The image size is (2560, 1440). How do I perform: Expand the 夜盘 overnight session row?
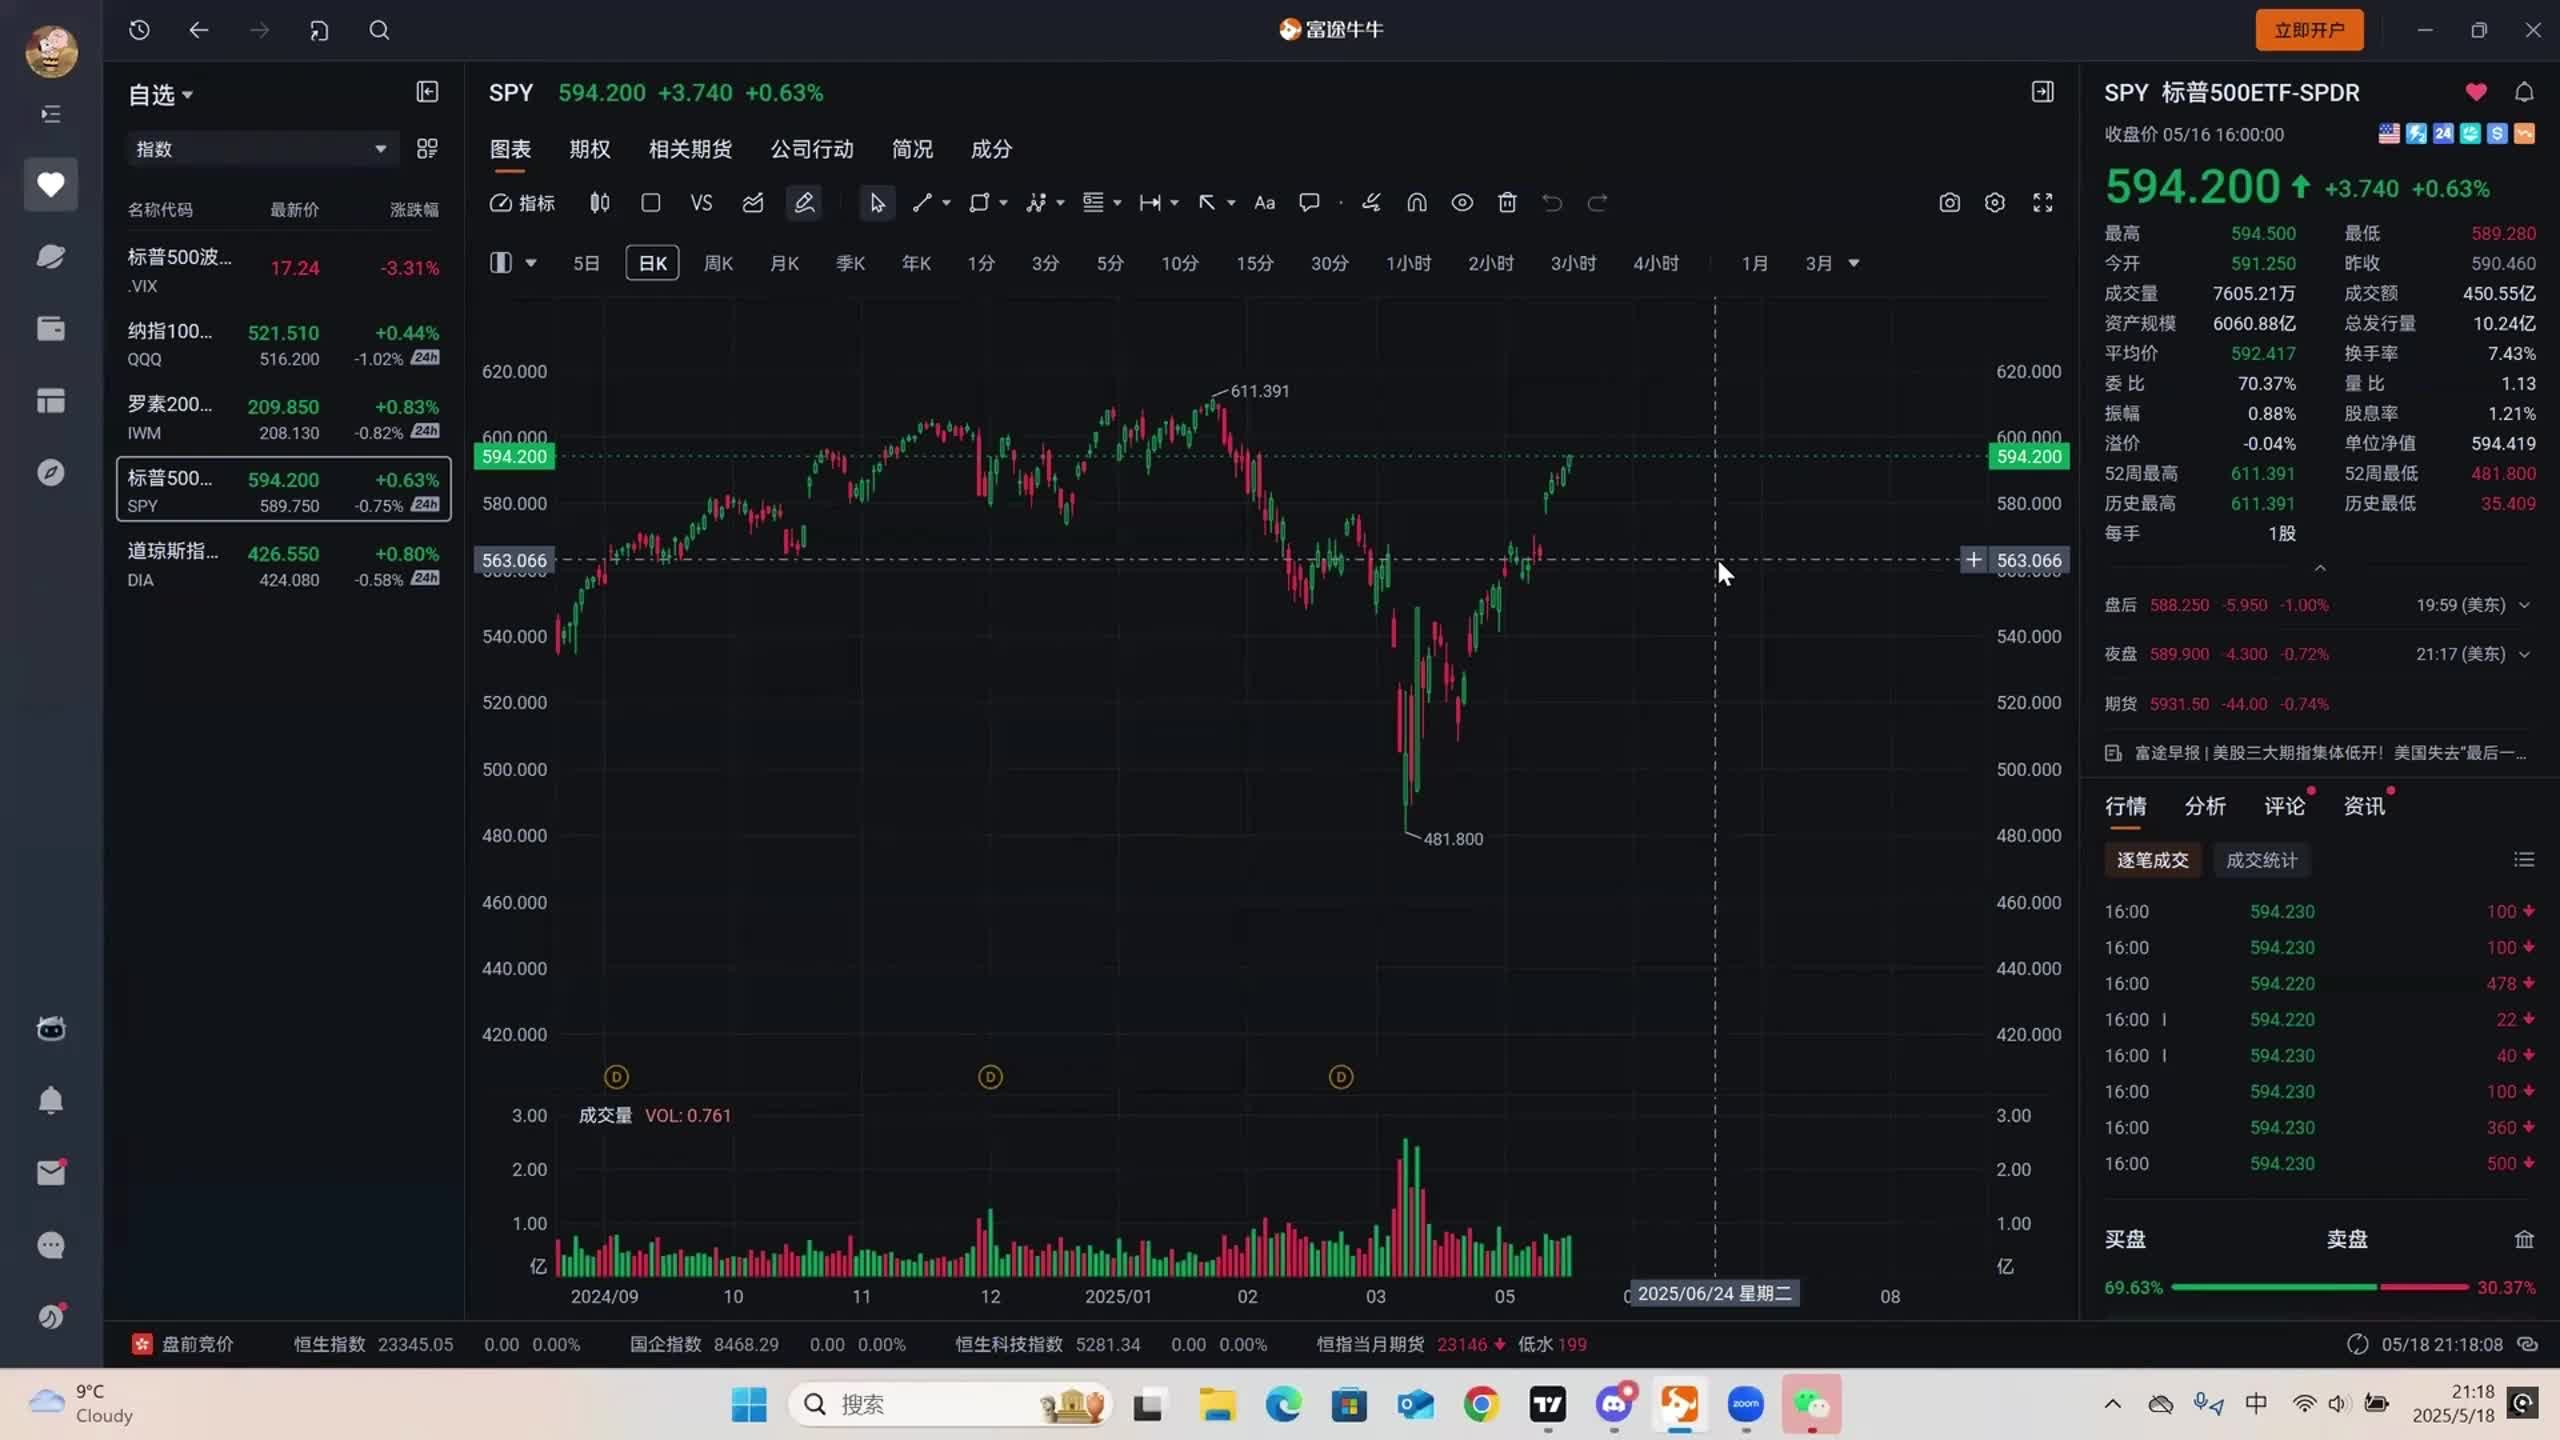pos(2524,654)
